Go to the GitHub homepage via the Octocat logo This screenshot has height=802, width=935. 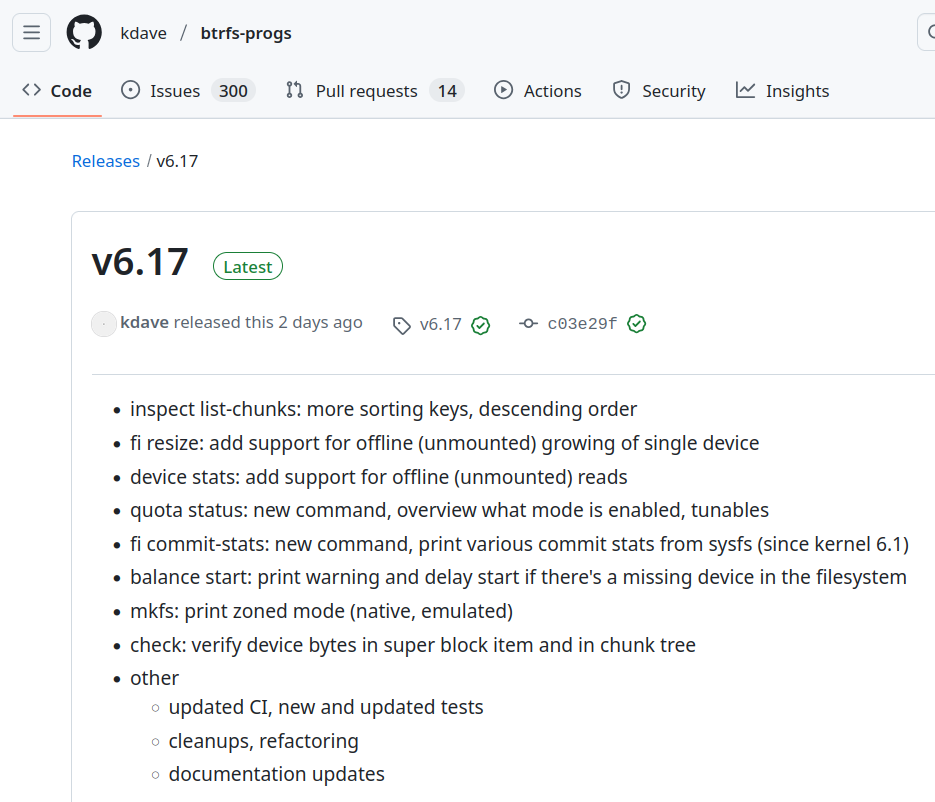tap(84, 33)
